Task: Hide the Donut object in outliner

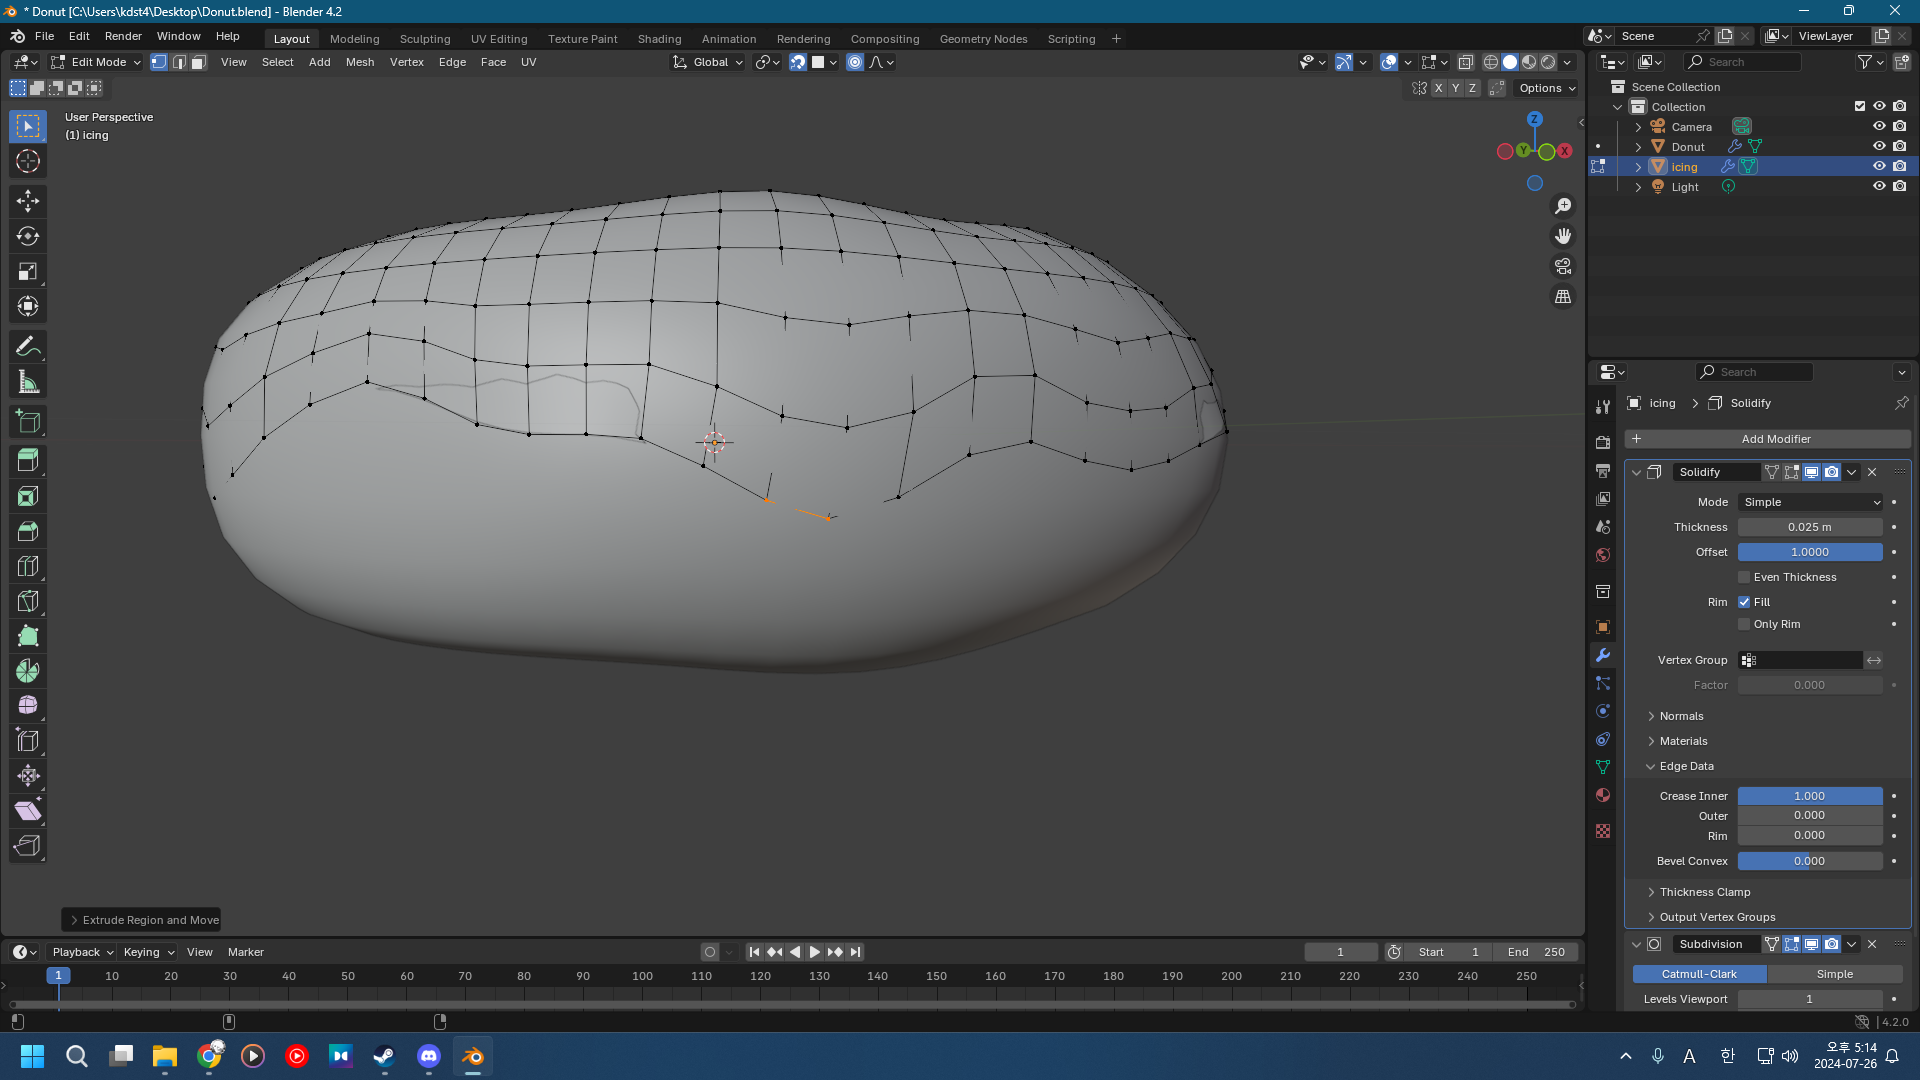Action: tap(1879, 146)
